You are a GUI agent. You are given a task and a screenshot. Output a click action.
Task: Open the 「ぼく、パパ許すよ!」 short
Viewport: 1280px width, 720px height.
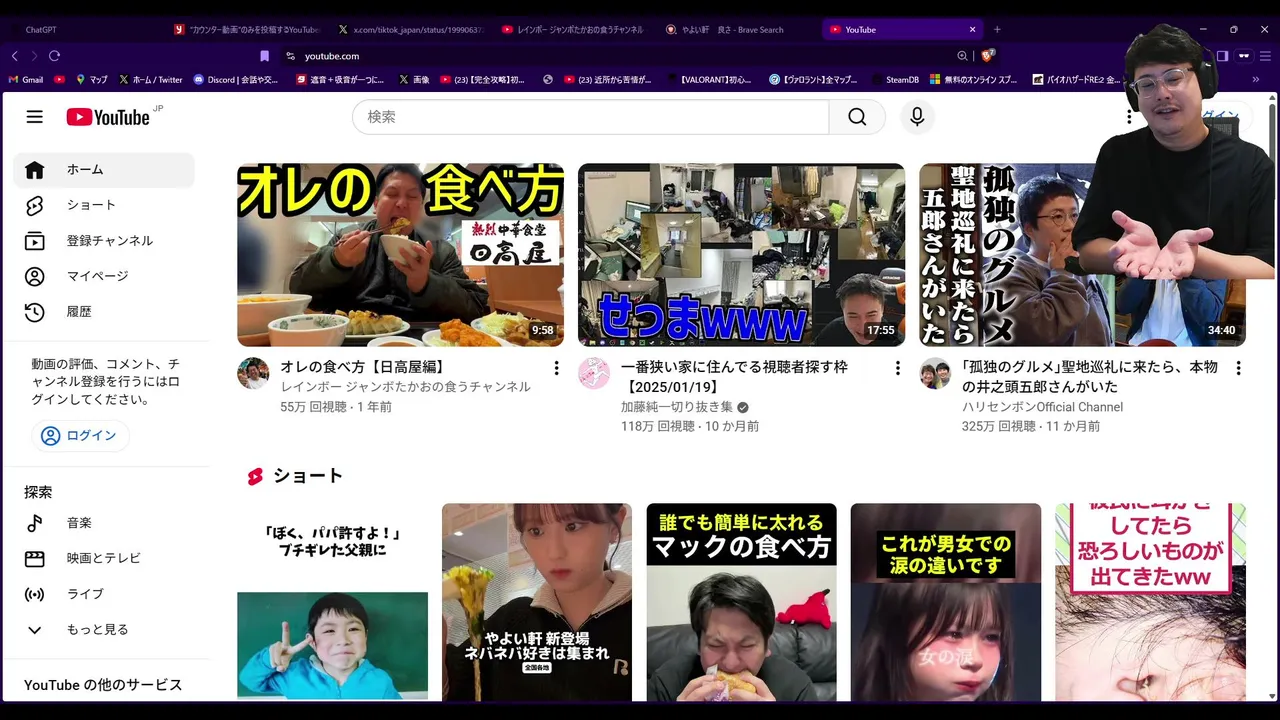click(x=332, y=602)
